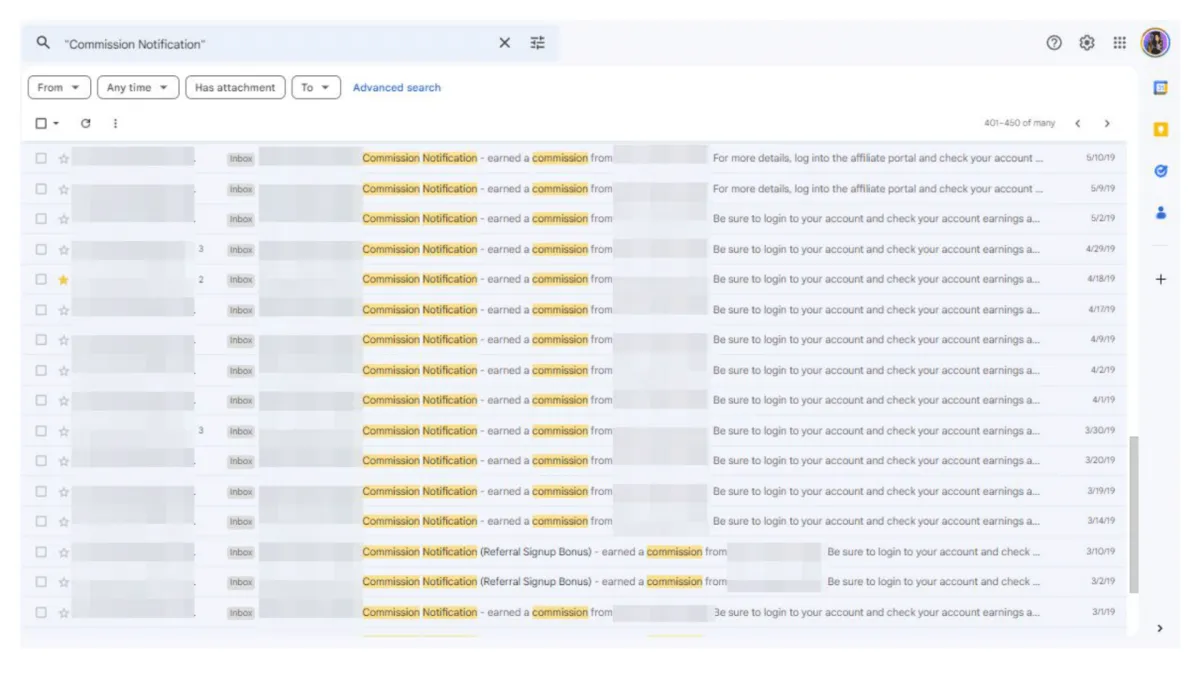Click the date 4/1/19
This screenshot has height=675, width=1200.
[x=1103, y=400]
